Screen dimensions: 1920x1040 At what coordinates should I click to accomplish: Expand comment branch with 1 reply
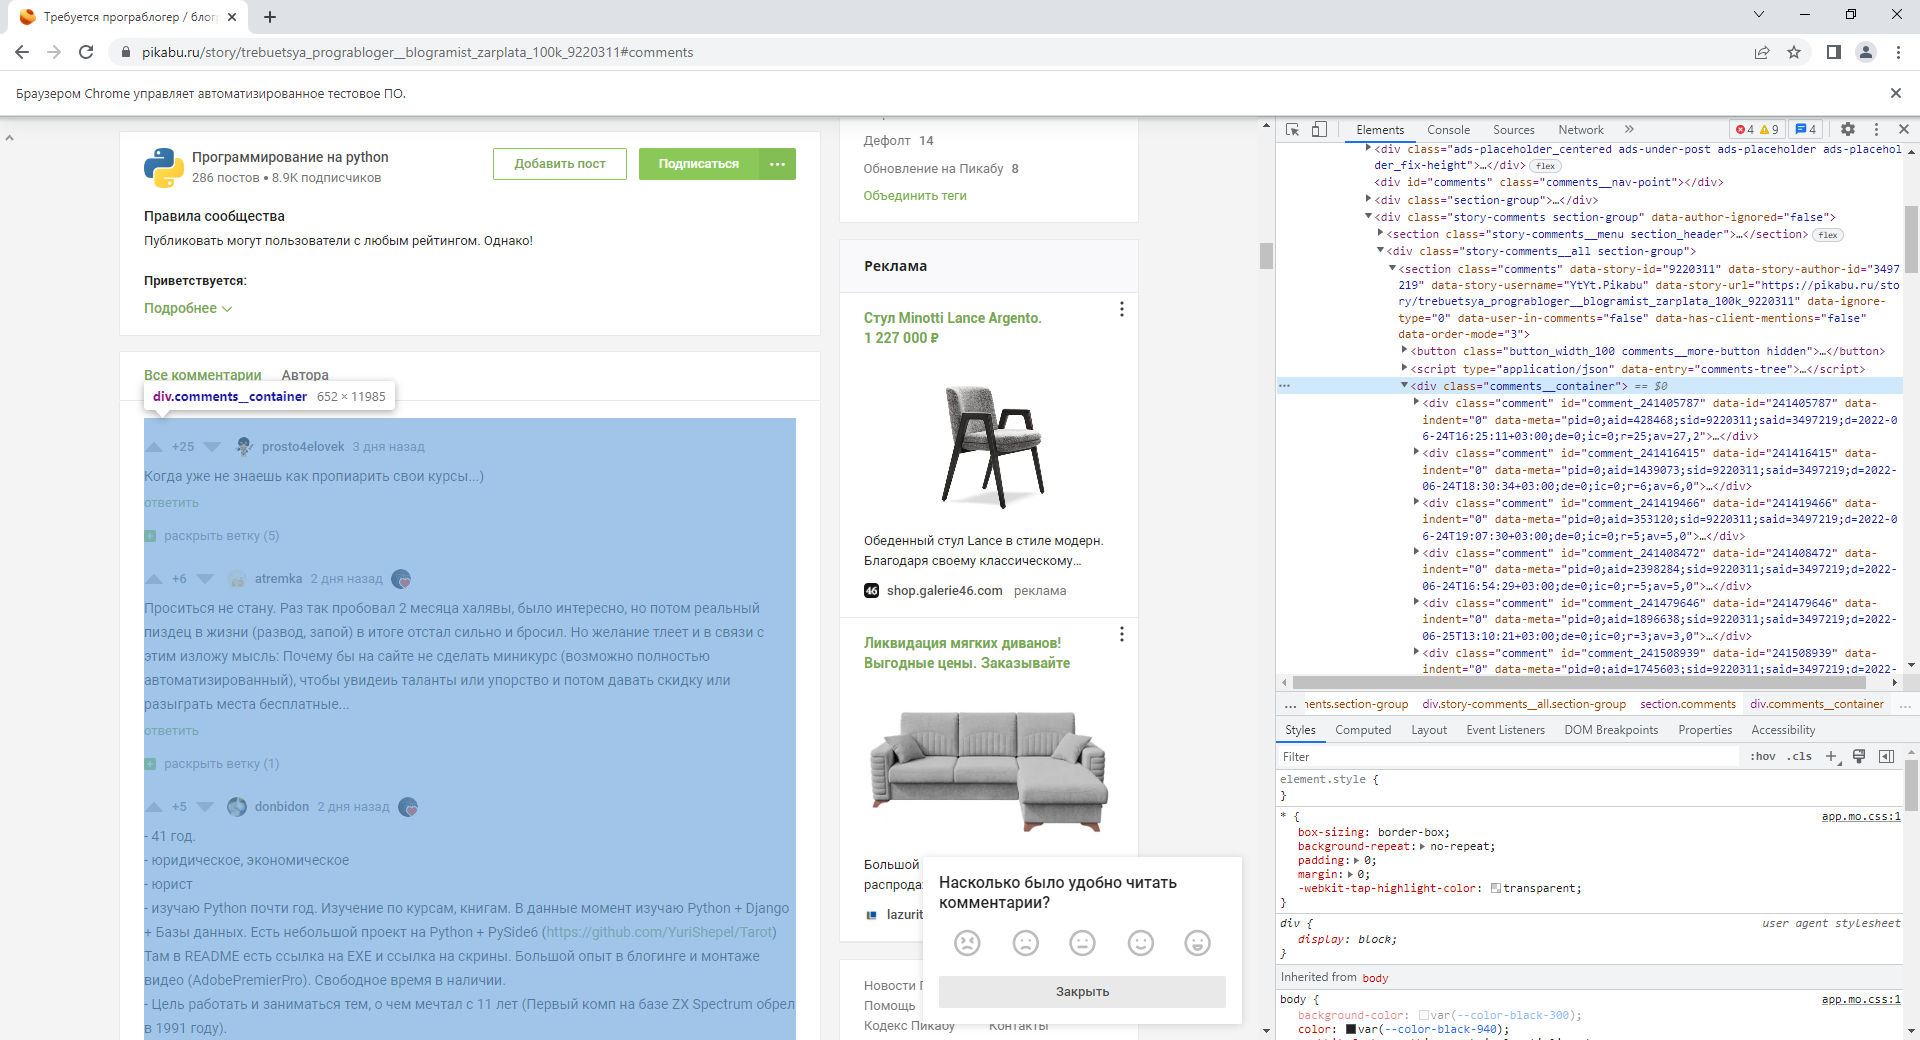[212, 764]
